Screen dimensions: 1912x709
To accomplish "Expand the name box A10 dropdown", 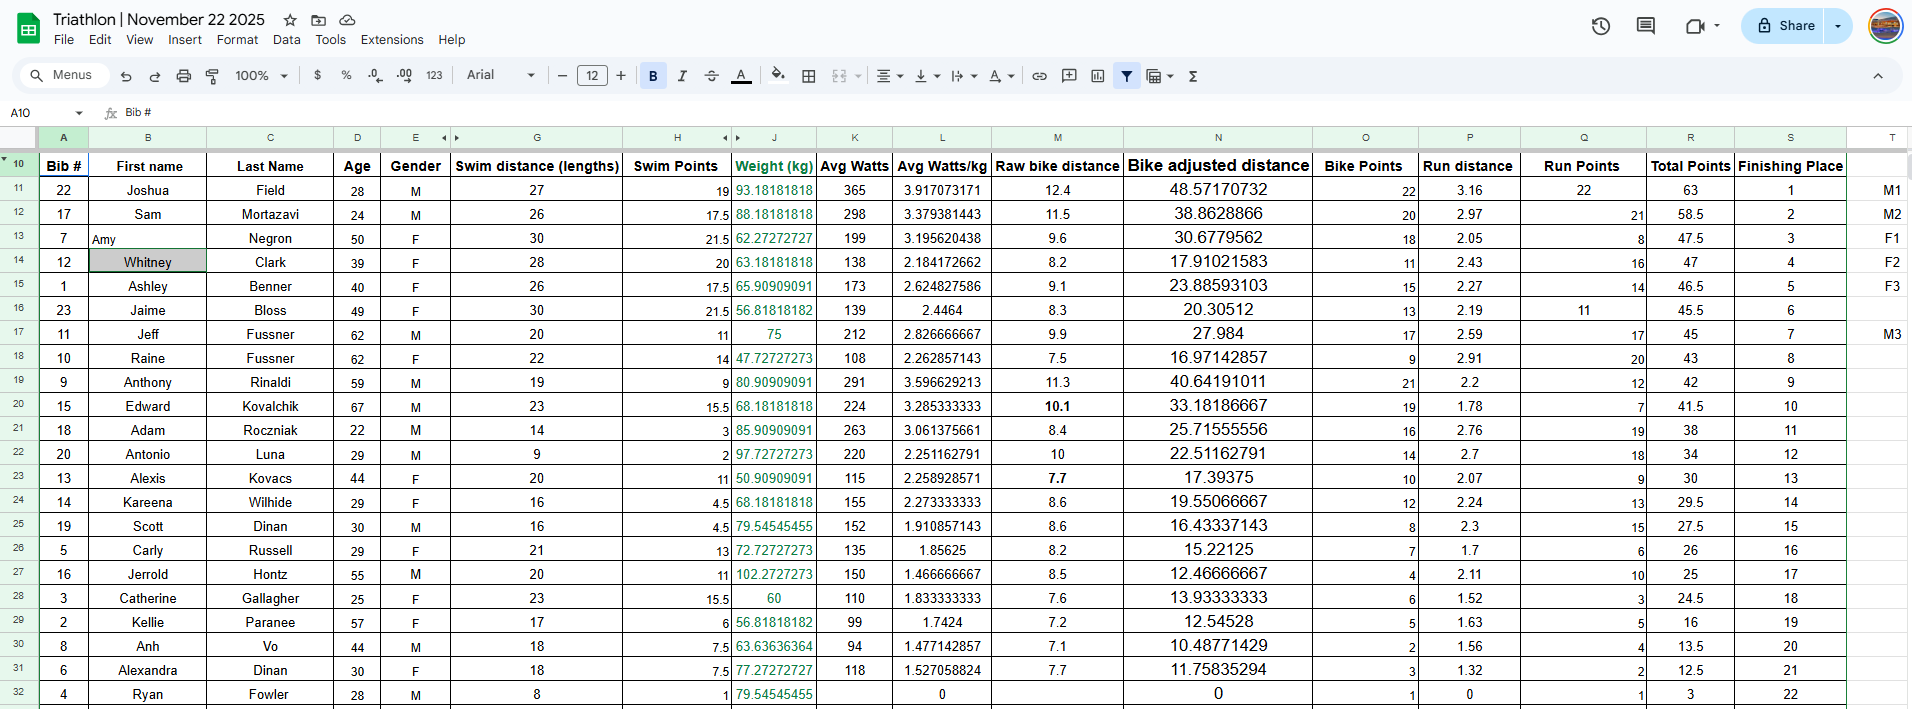I will pos(79,113).
